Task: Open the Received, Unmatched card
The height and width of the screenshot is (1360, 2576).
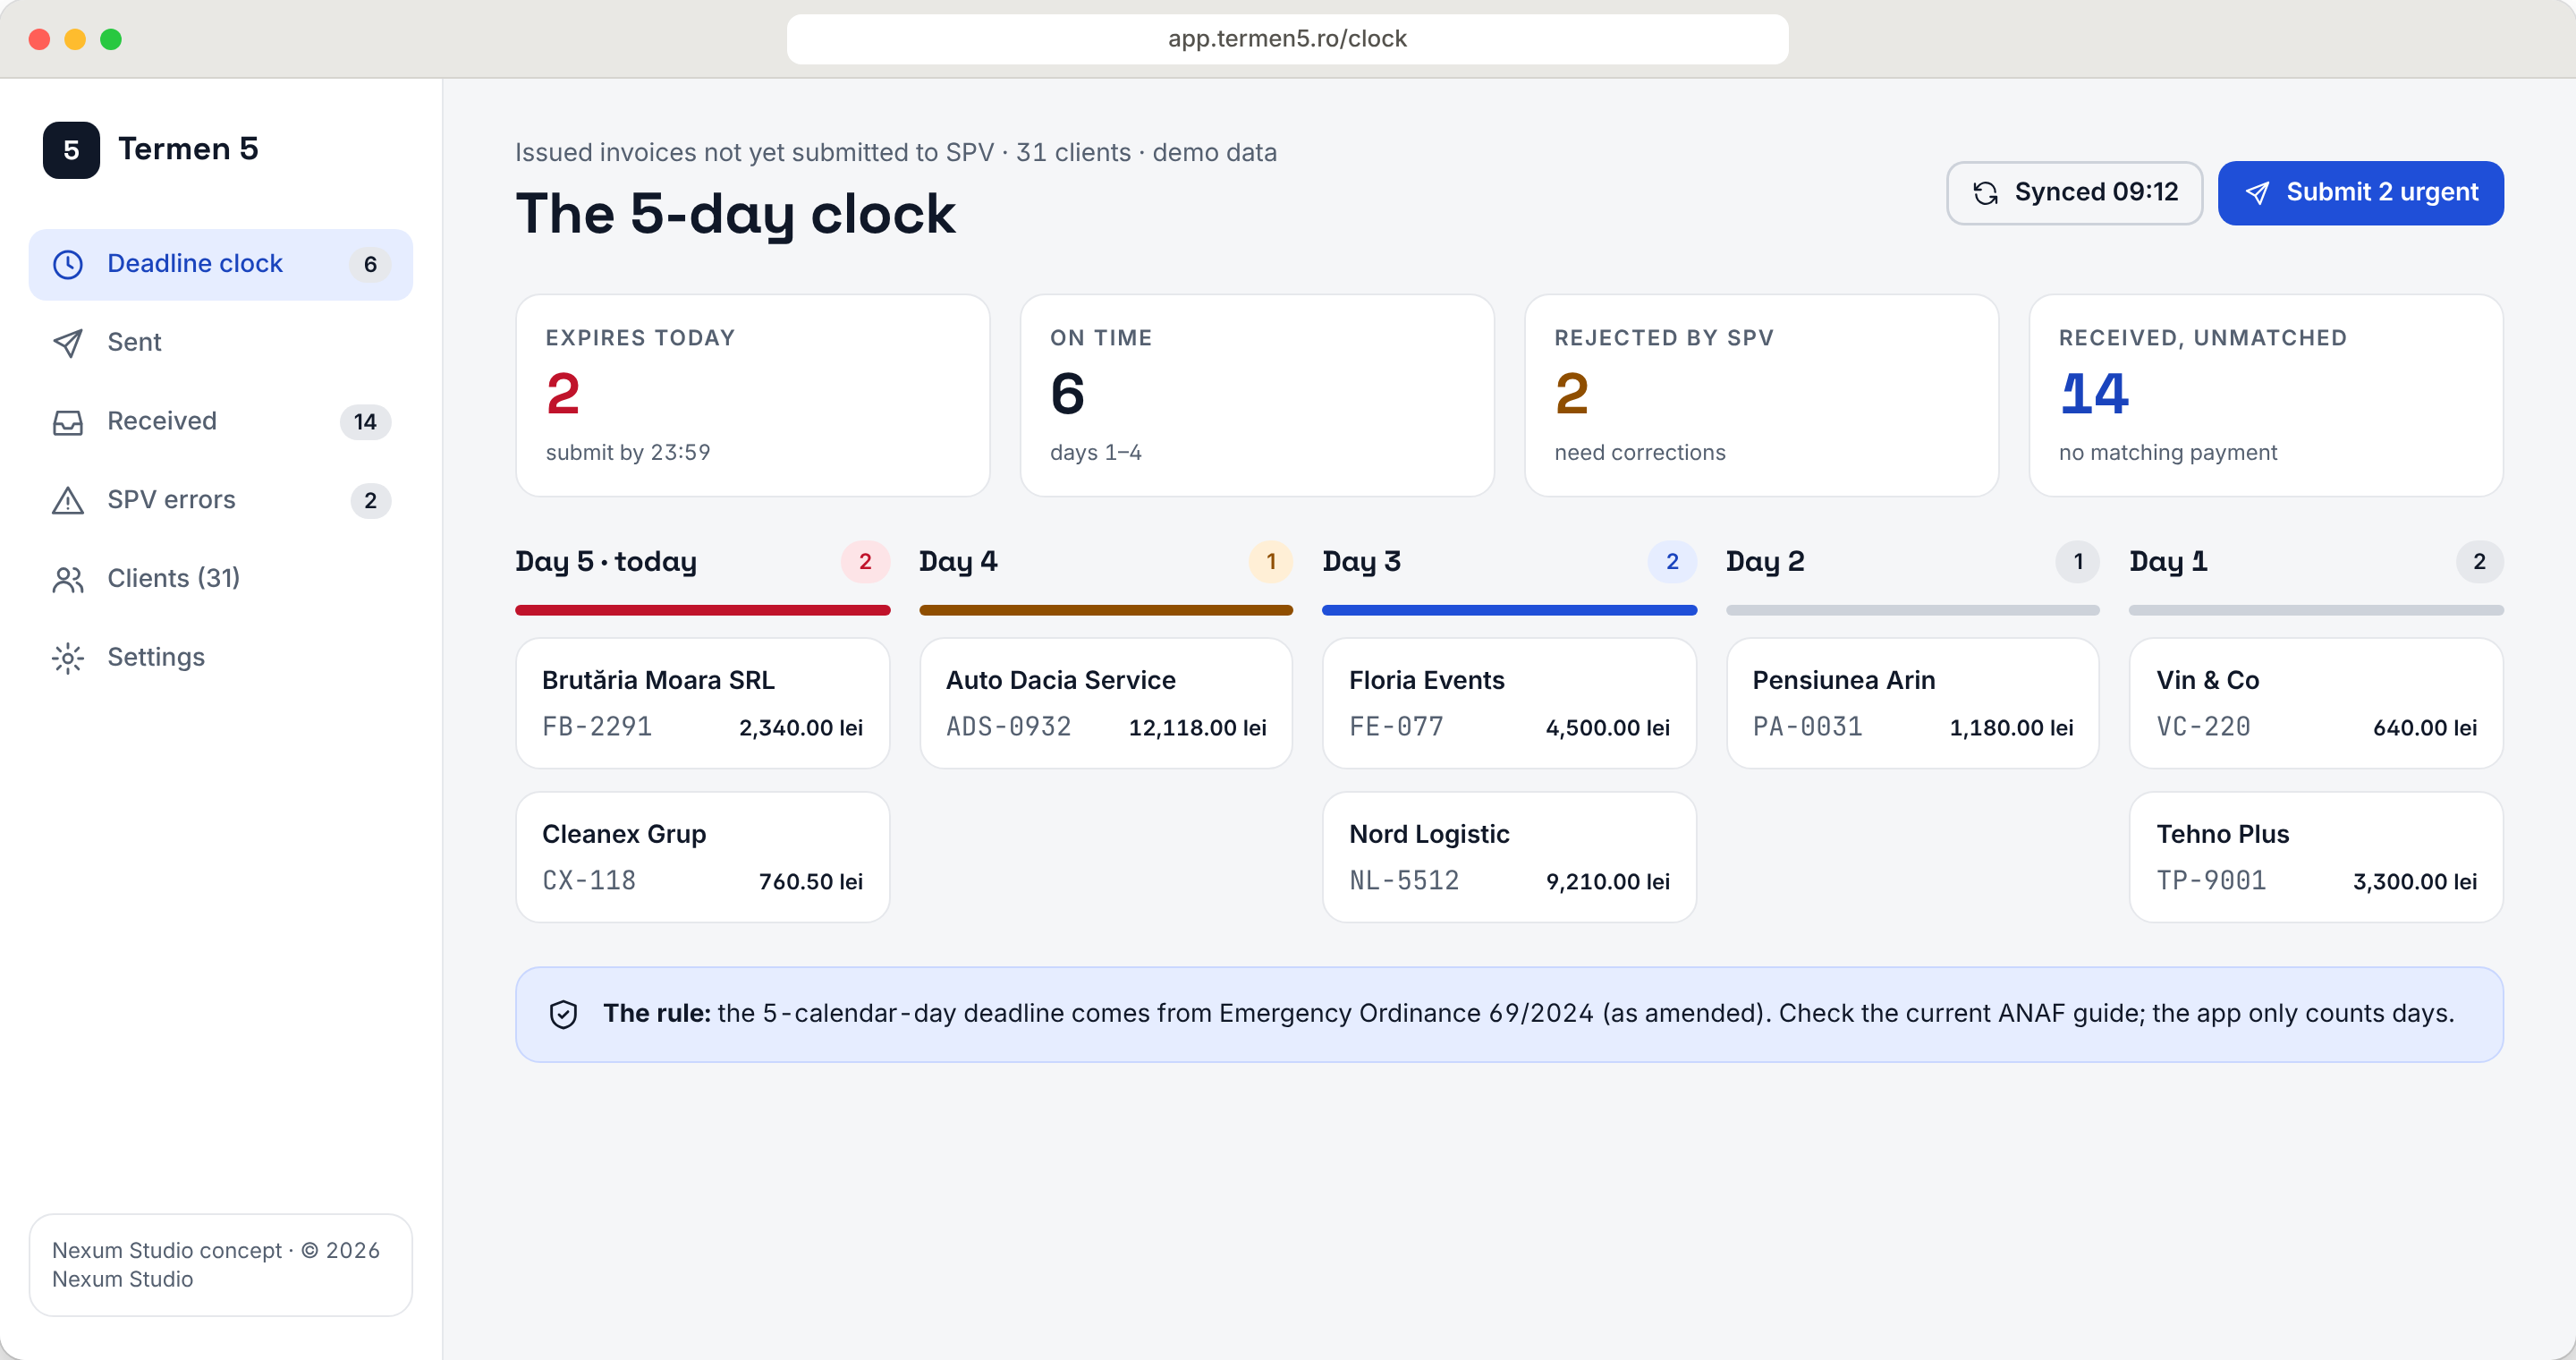Action: coord(2266,395)
